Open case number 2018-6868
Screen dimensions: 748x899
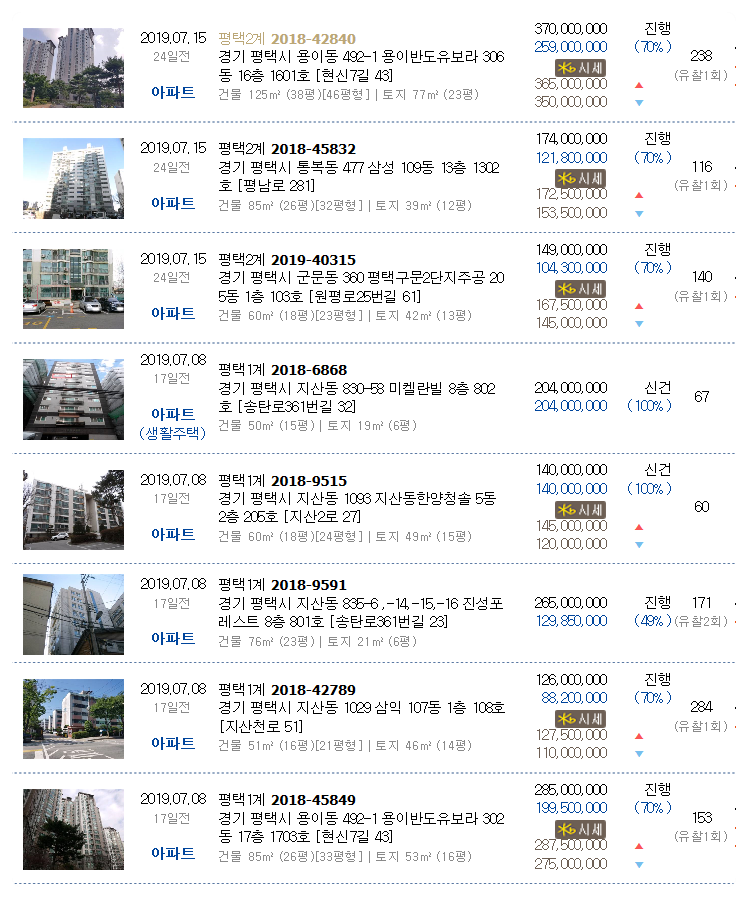(309, 370)
